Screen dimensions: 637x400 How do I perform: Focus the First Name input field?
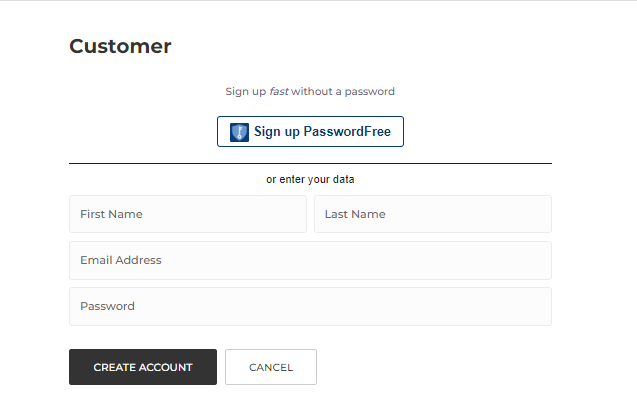click(187, 214)
